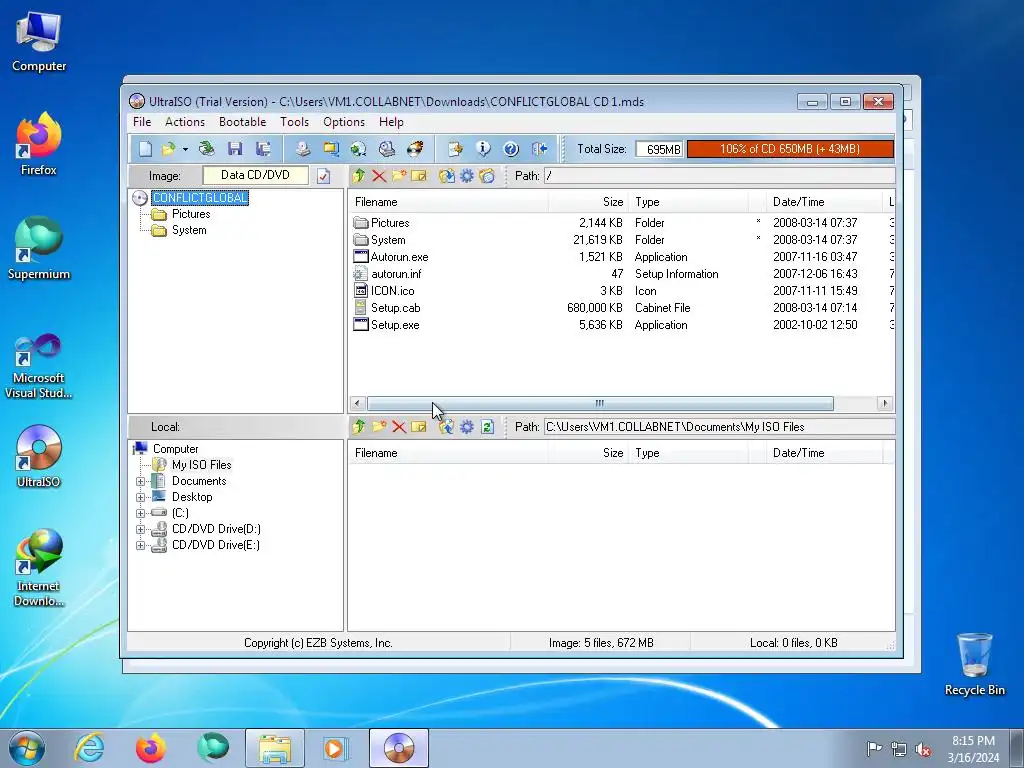Viewport: 1024px width, 768px height.
Task: Click the Add files icon in Local toolbar
Action: 447,427
